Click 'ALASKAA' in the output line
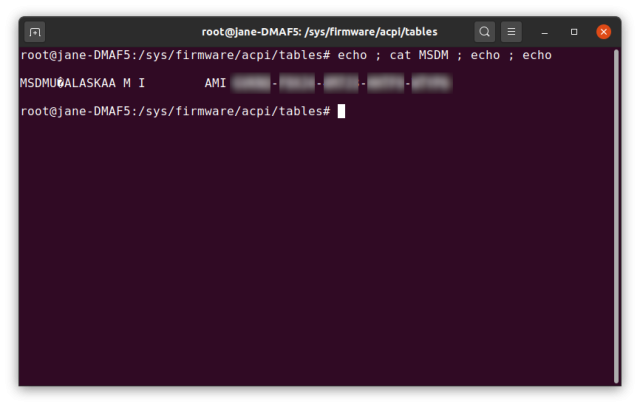Image resolution: width=640 pixels, height=407 pixels. coord(90,83)
